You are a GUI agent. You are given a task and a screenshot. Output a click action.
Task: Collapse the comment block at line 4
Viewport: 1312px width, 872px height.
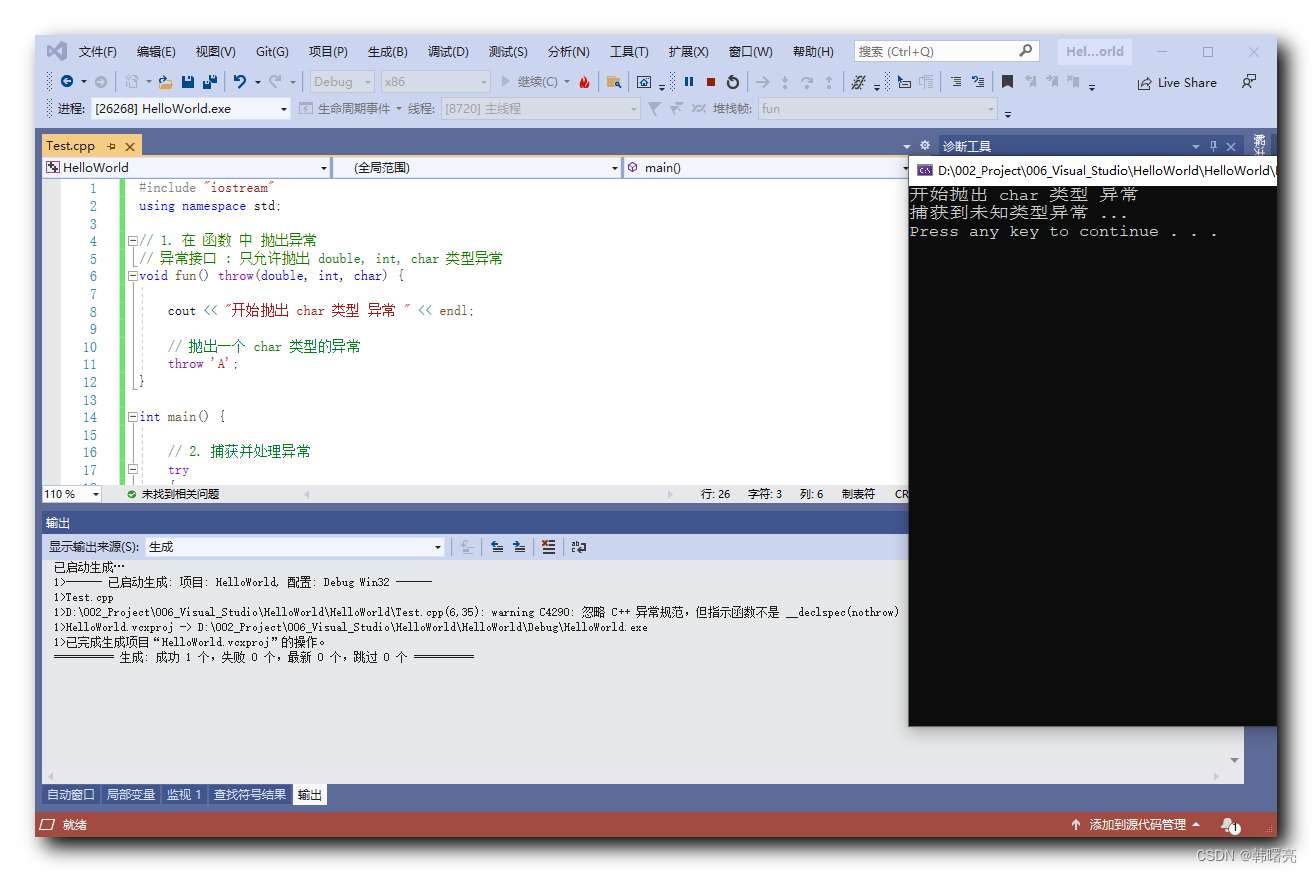click(133, 241)
